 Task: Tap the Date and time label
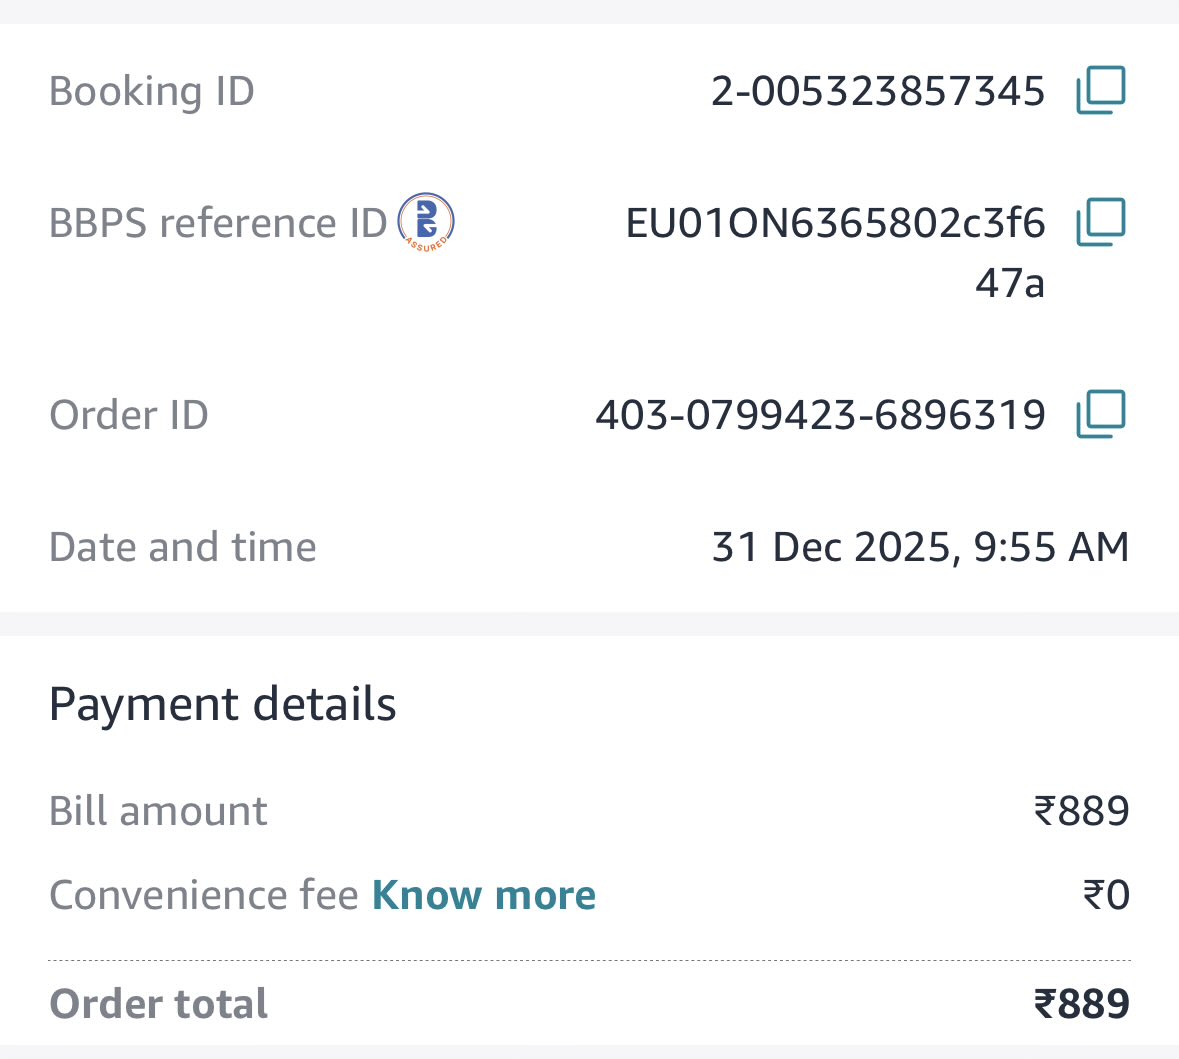point(183,547)
